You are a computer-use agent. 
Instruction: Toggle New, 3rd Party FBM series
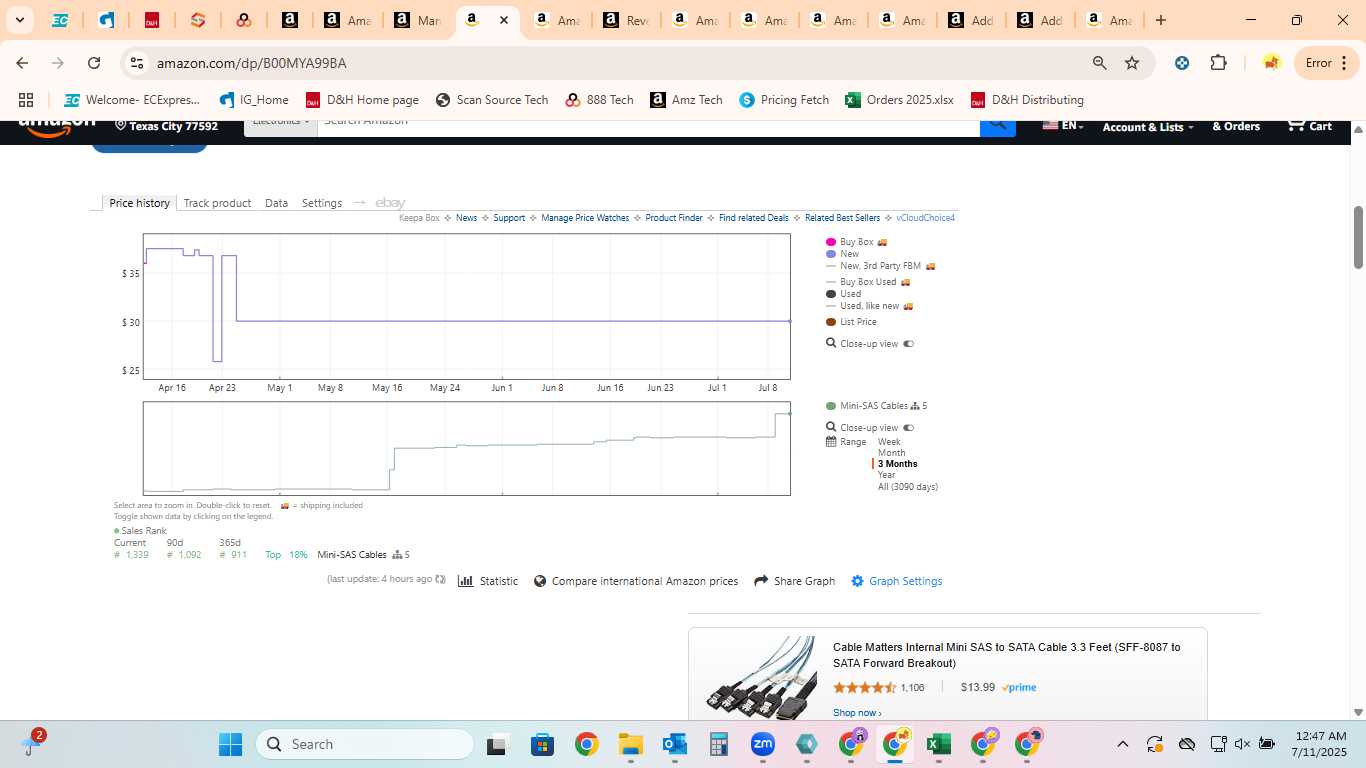click(x=880, y=266)
